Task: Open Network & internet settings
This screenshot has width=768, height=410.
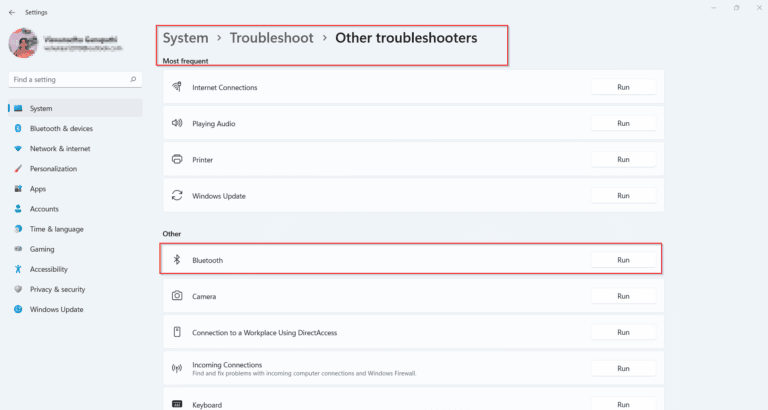Action: 60,149
